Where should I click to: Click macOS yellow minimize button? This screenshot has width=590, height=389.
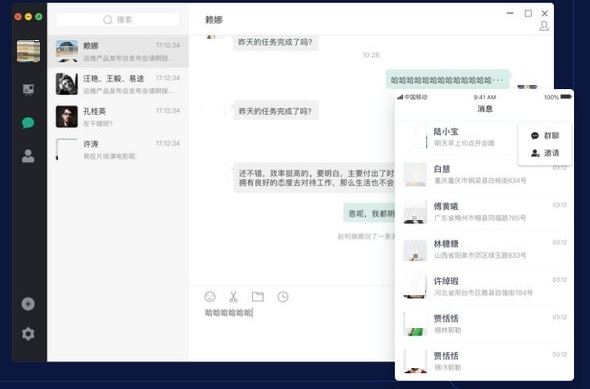[28, 17]
